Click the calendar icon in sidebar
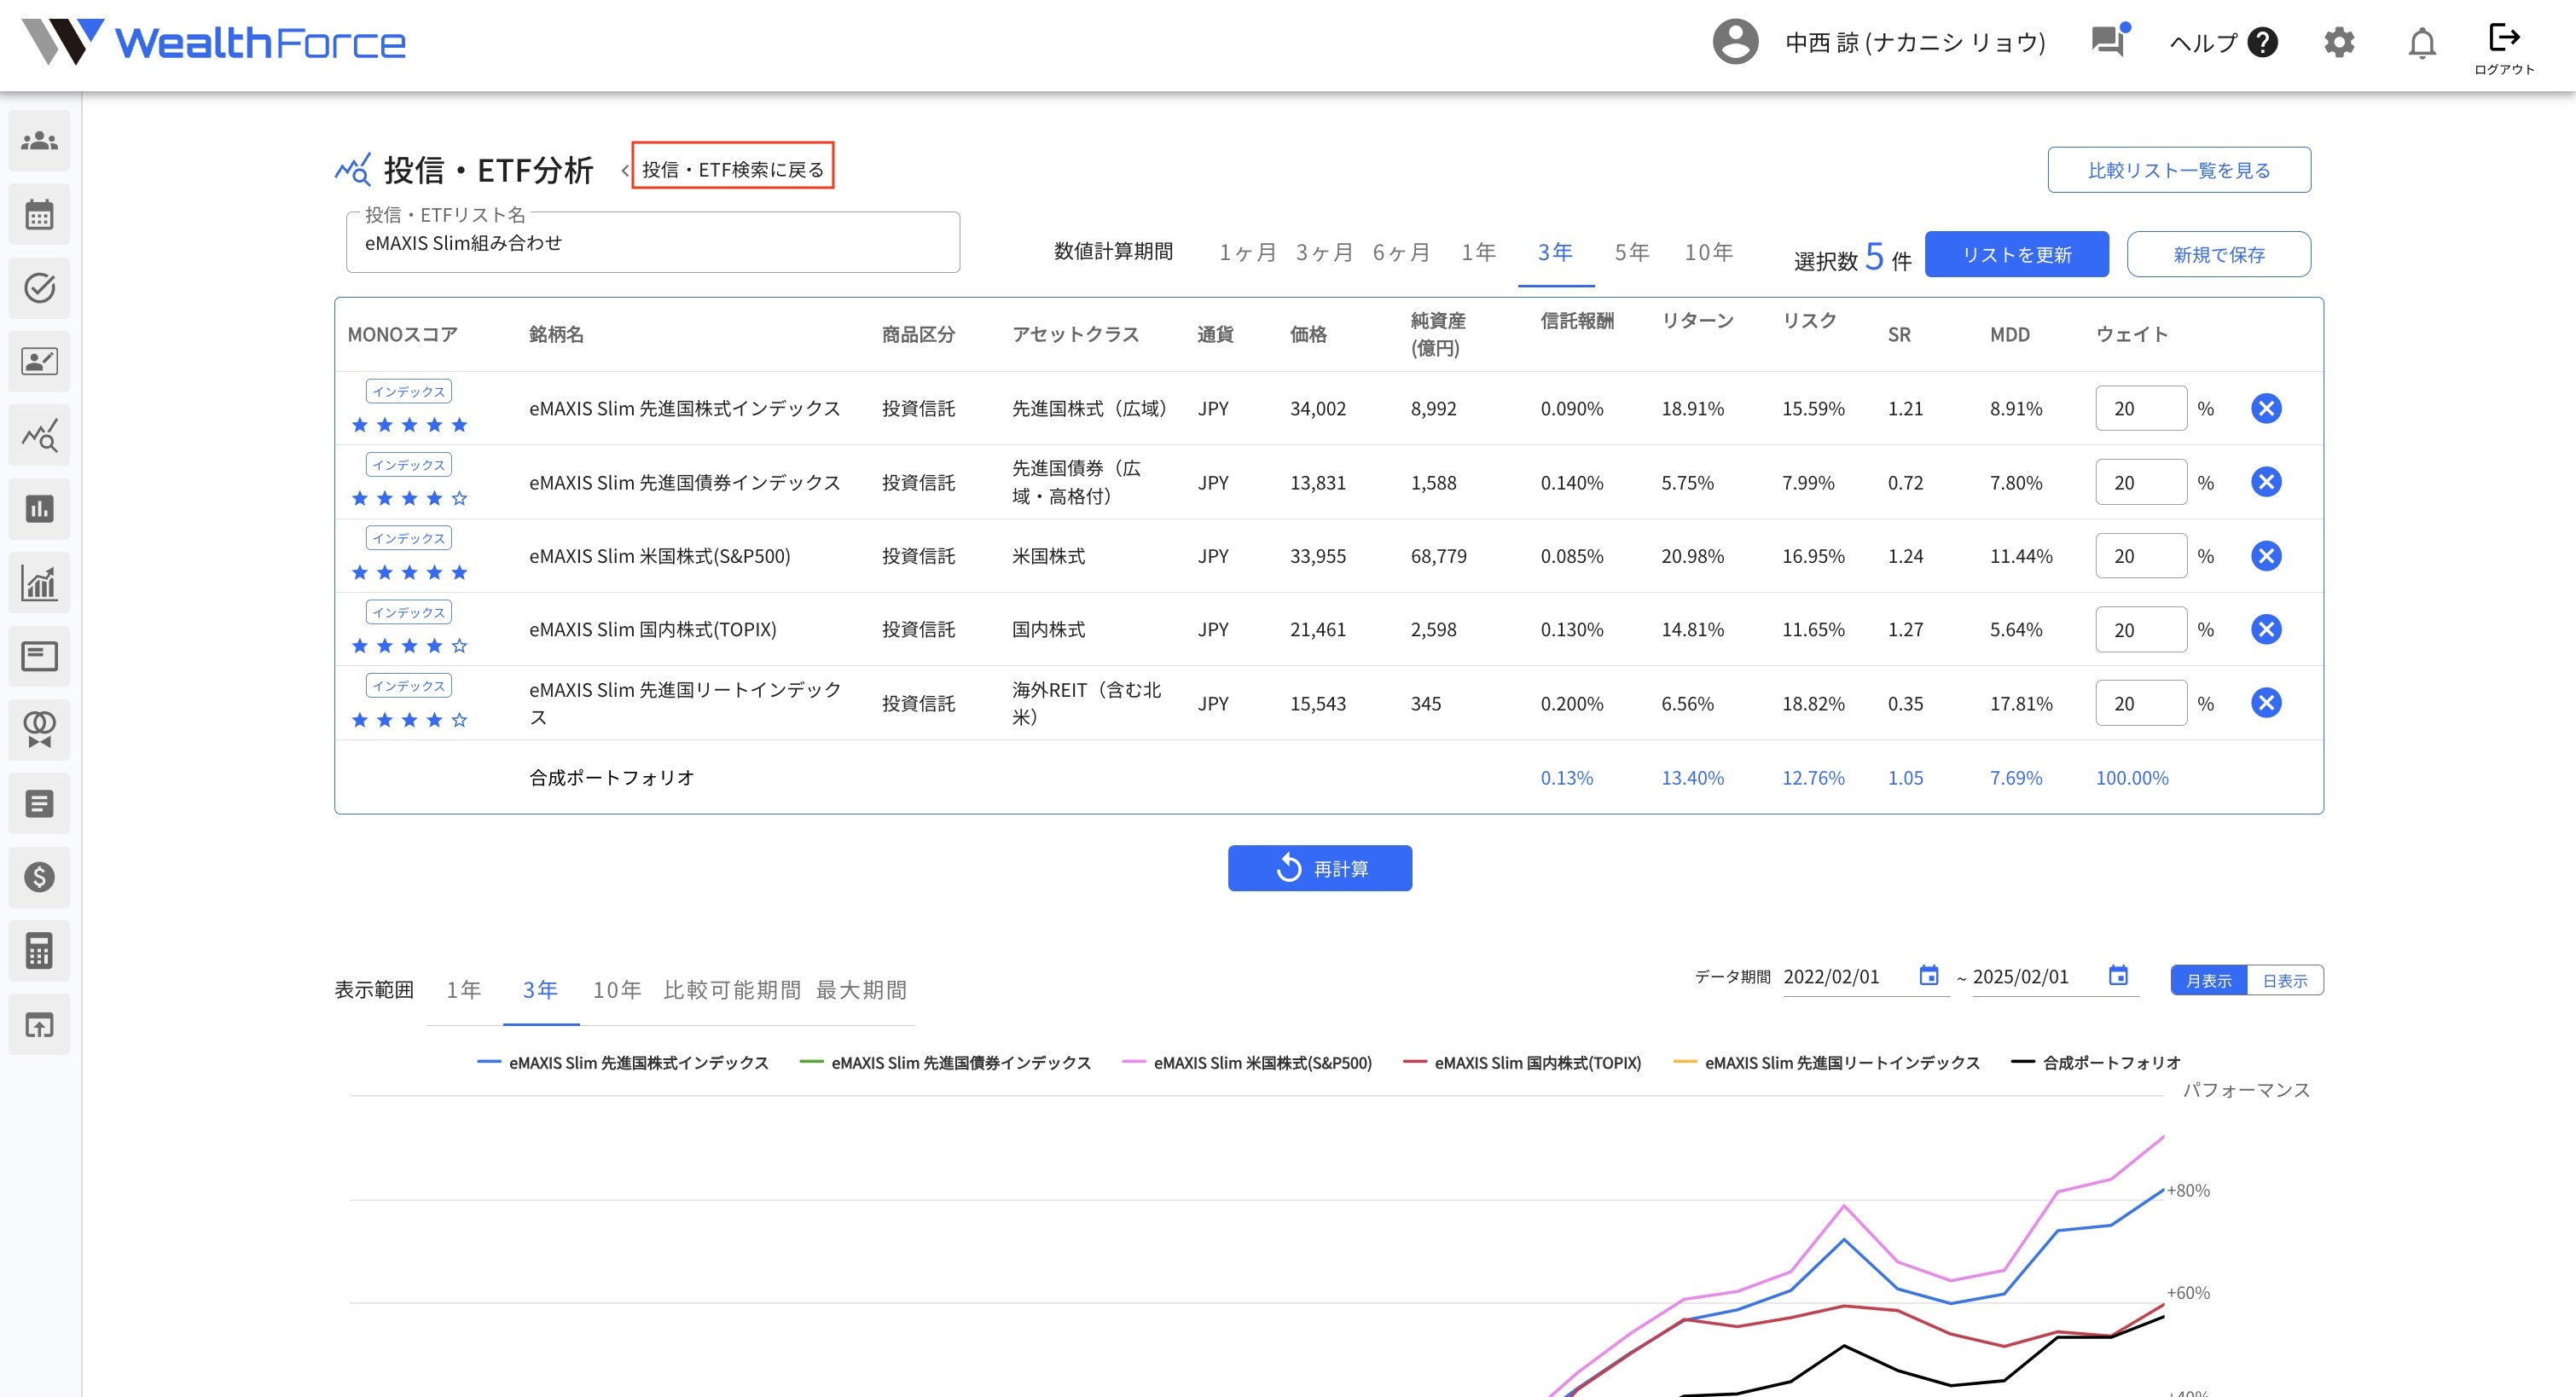 tap(39, 215)
